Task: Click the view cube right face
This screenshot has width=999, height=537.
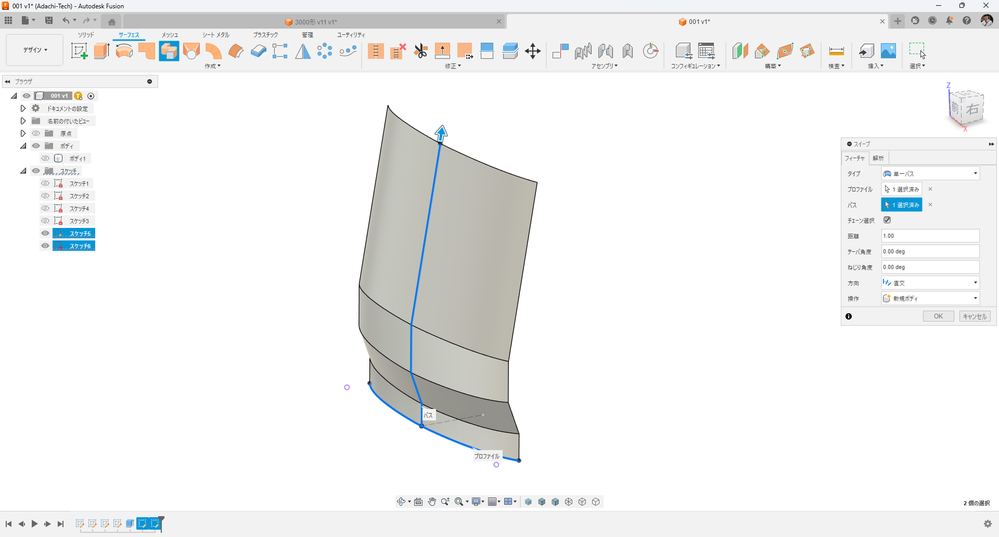Action: [x=971, y=108]
